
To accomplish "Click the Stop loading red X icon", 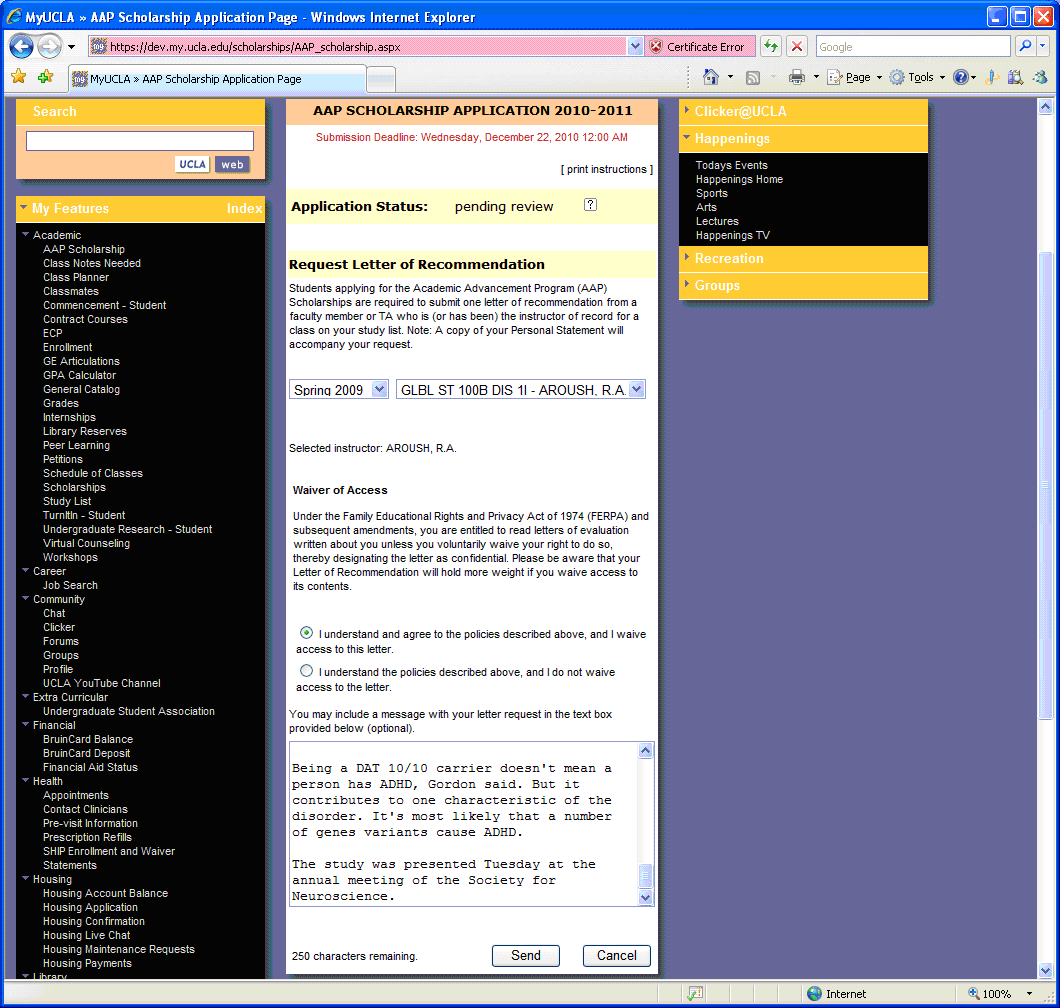I will coord(797,46).
